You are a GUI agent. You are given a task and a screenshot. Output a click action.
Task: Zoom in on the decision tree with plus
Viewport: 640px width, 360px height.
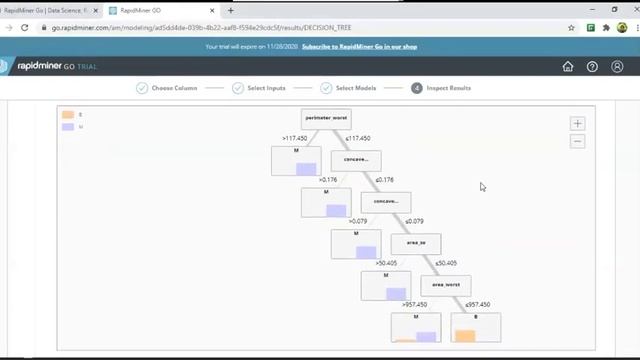coord(577,123)
